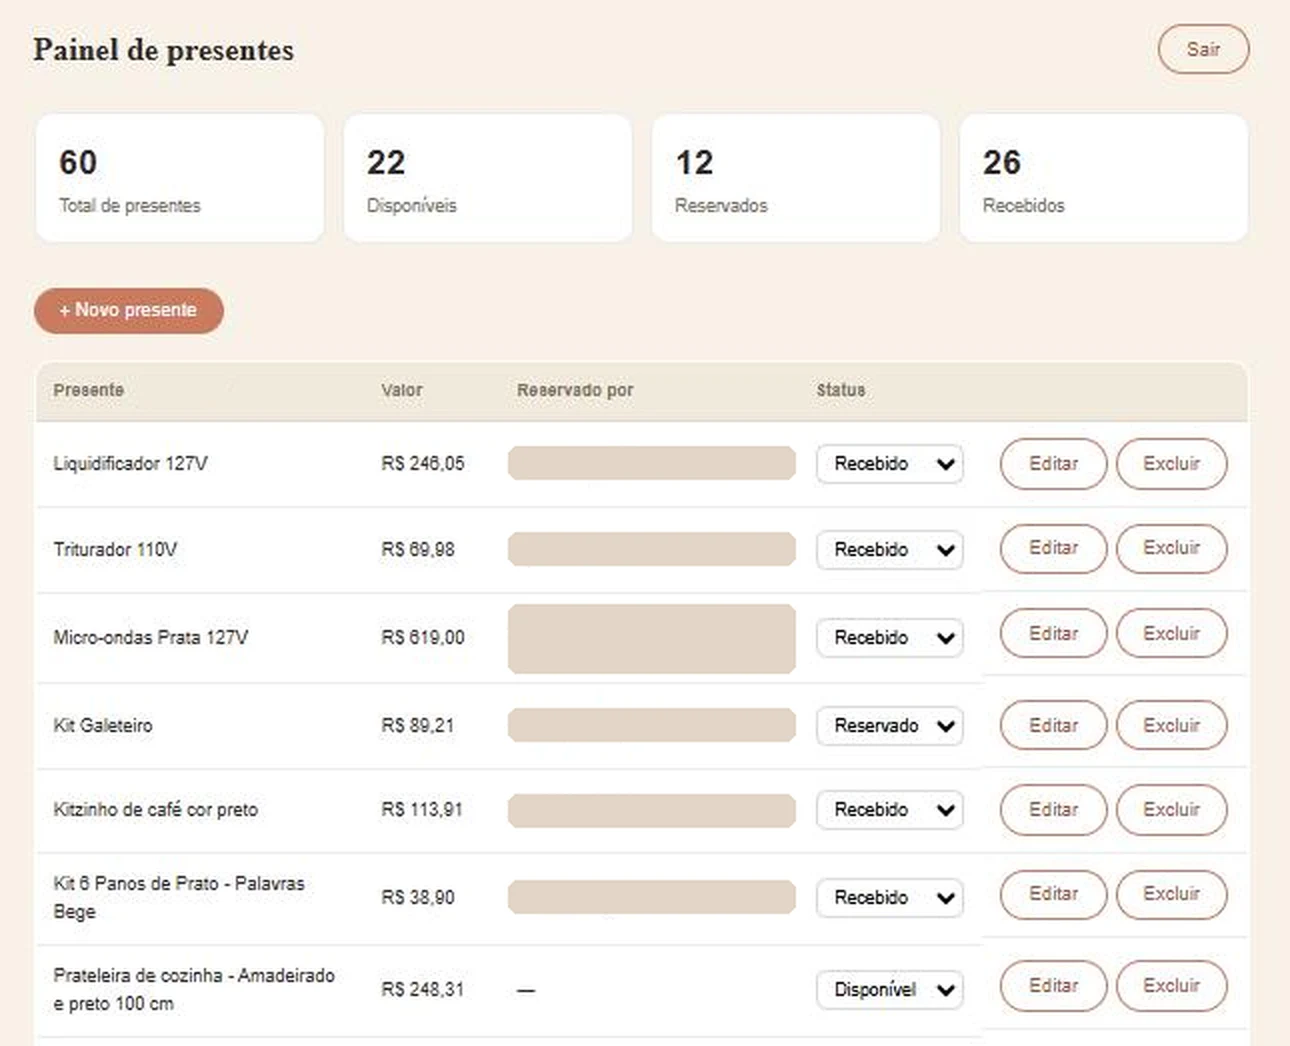Click the Status column header
The image size is (1290, 1046).
(x=841, y=390)
